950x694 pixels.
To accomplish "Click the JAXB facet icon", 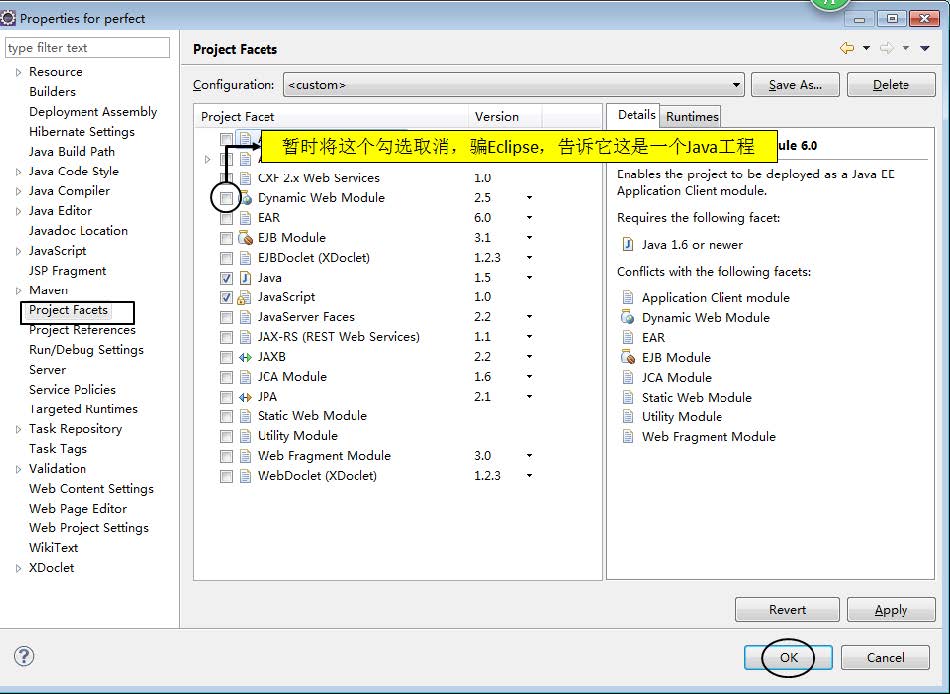I will click(x=245, y=357).
